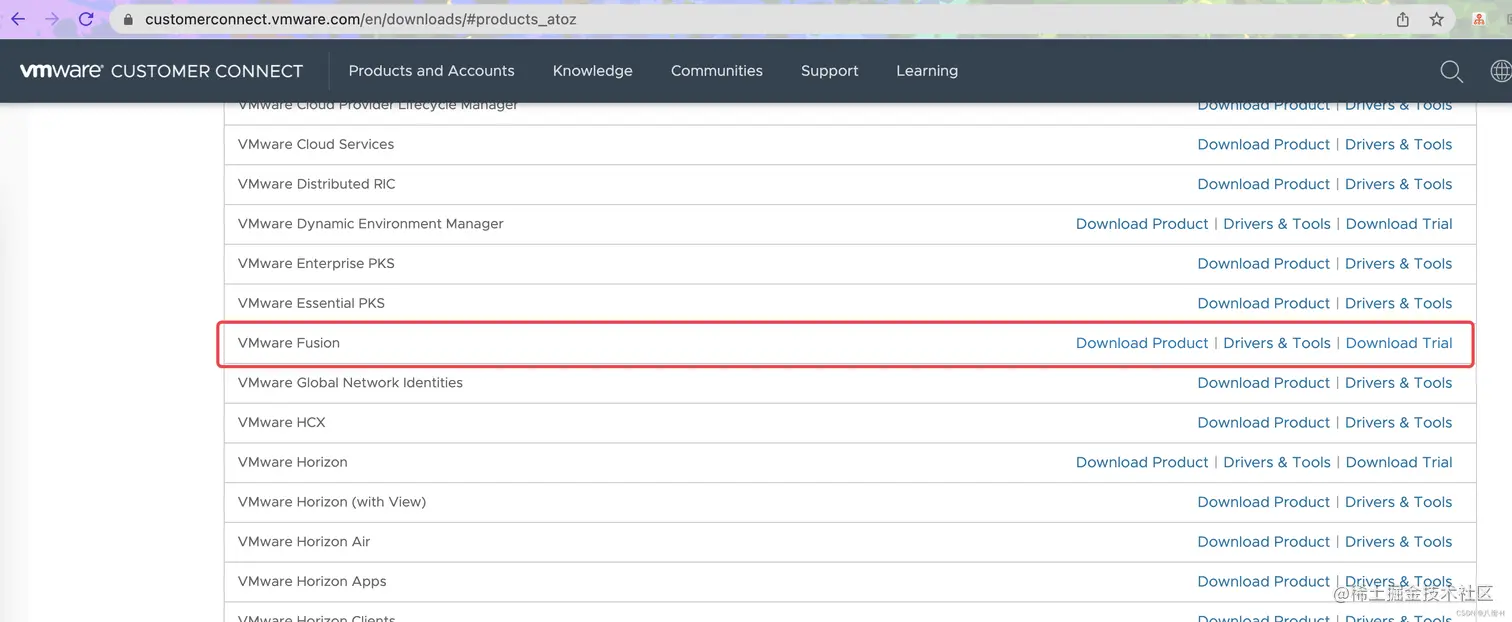Download Product for VMware HCX
This screenshot has width=1512, height=622.
coord(1264,423)
